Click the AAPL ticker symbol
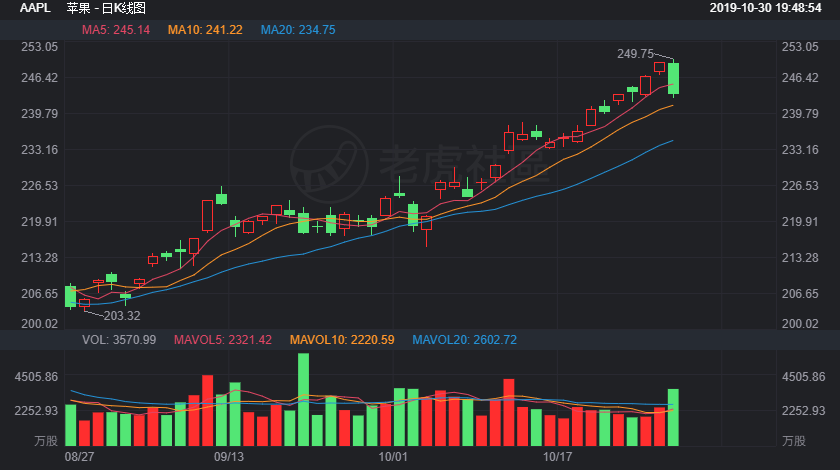This screenshot has width=840, height=470. coord(35,8)
